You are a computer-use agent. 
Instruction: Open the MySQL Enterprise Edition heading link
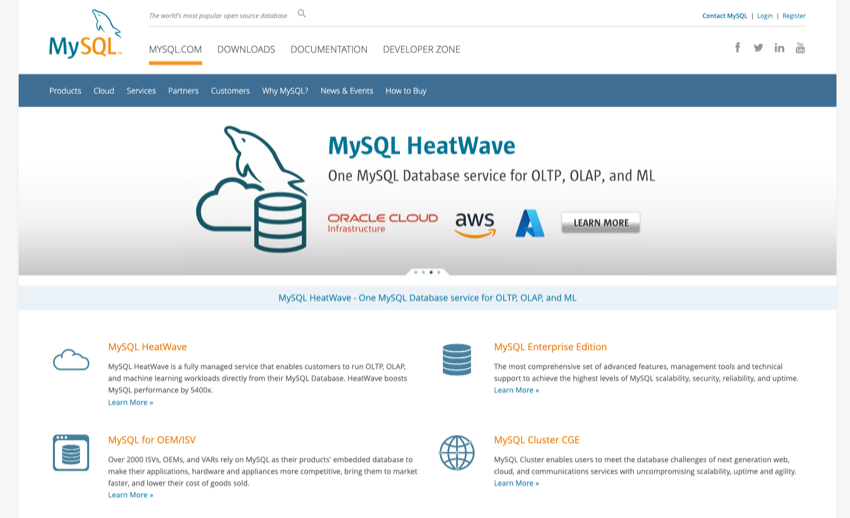tap(550, 347)
